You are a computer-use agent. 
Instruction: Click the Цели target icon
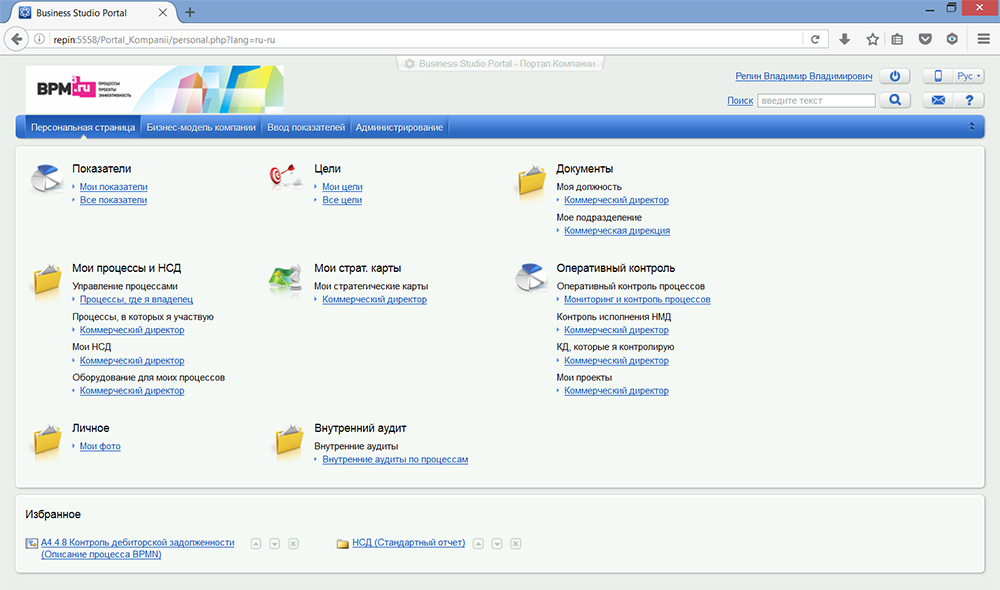click(285, 177)
